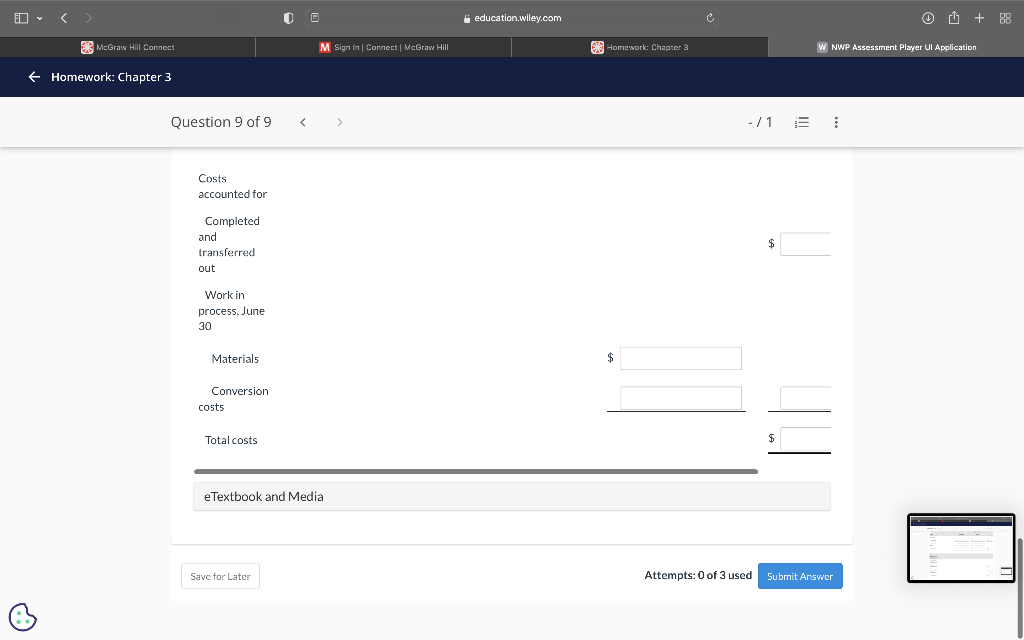Image resolution: width=1024 pixels, height=640 pixels.
Task: Open the cookie preferences icon
Action: coord(23,617)
